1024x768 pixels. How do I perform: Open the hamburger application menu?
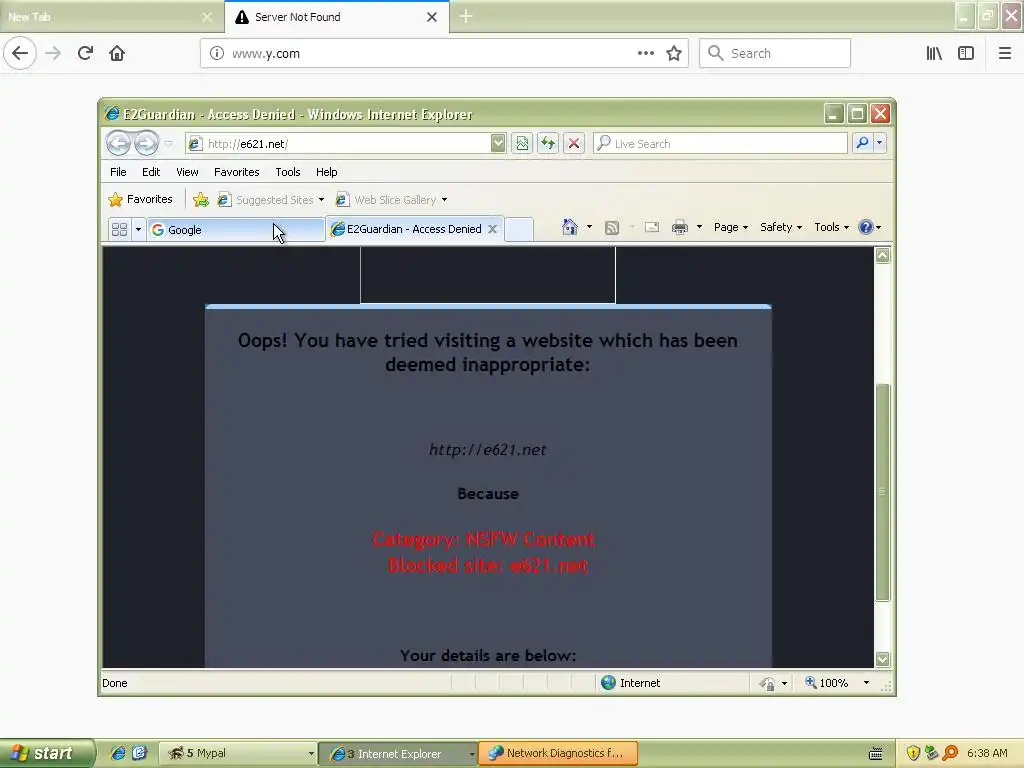[1005, 54]
